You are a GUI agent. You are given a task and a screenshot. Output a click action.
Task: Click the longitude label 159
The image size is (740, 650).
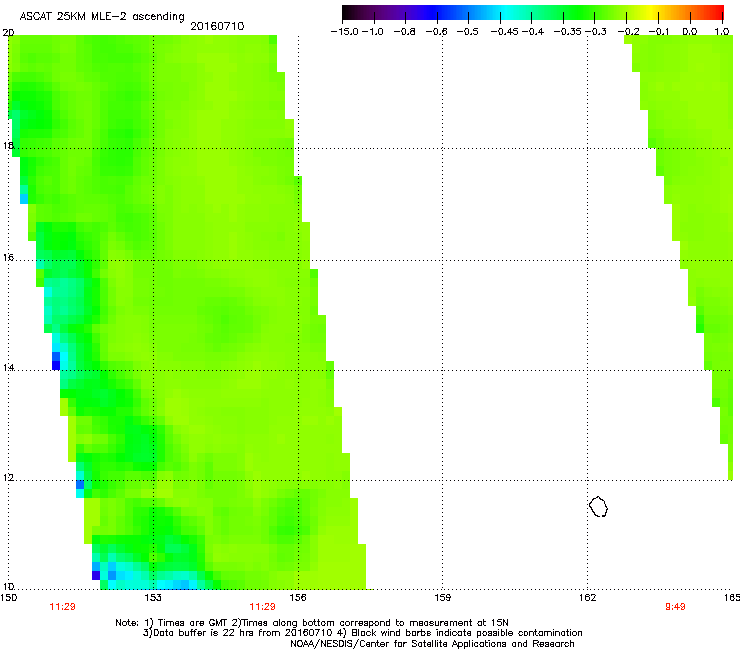pyautogui.click(x=443, y=598)
